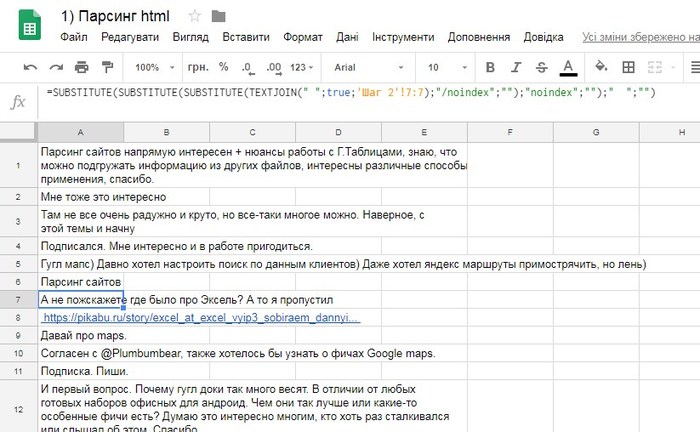Format as percent with % button
Image resolution: width=700 pixels, height=432 pixels.
(x=222, y=68)
